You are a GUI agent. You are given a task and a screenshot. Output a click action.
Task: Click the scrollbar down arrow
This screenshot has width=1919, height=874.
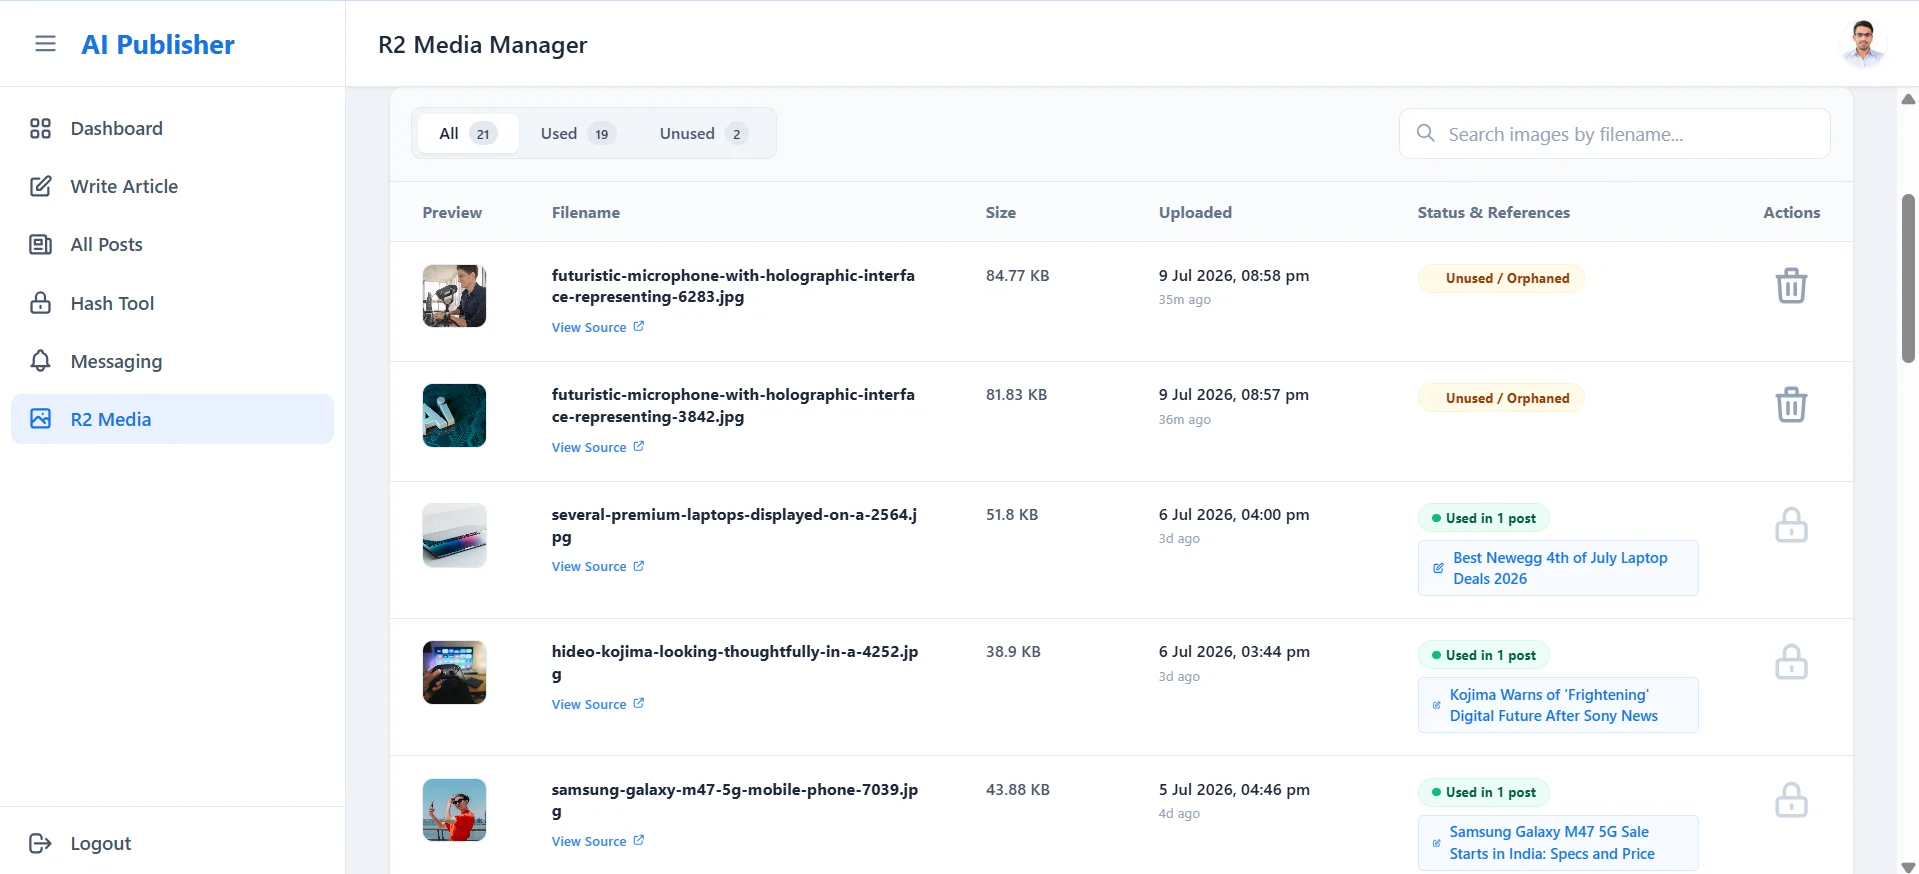1908,866
